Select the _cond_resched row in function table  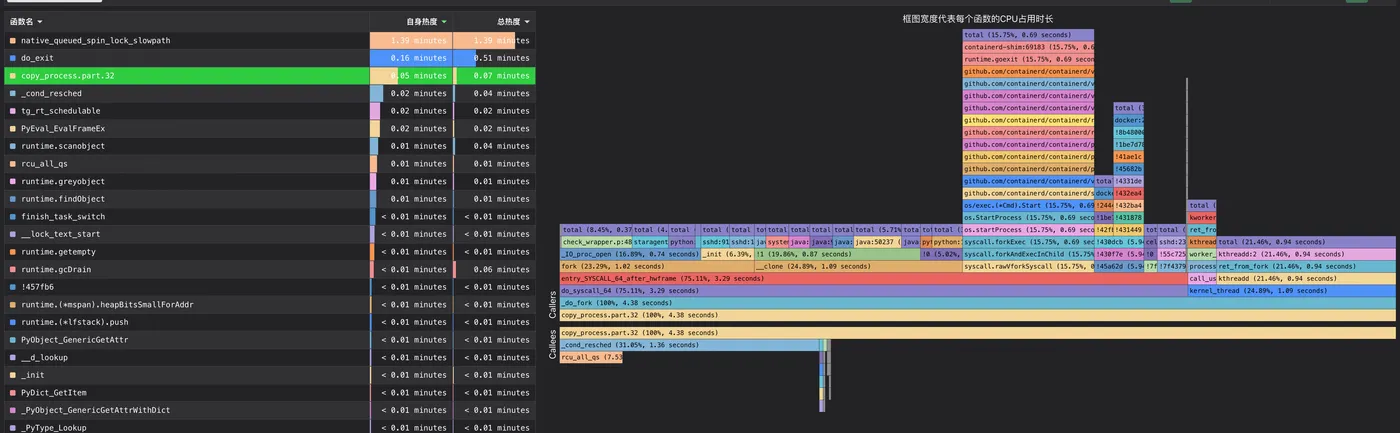click(x=269, y=93)
